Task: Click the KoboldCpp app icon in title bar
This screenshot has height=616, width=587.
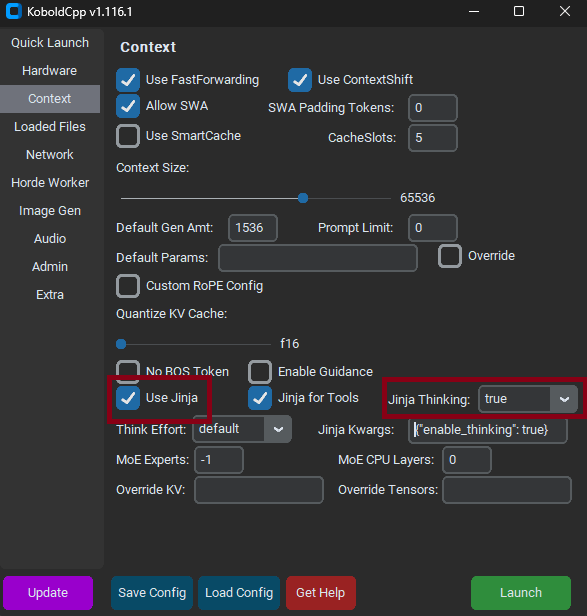Action: (14, 11)
